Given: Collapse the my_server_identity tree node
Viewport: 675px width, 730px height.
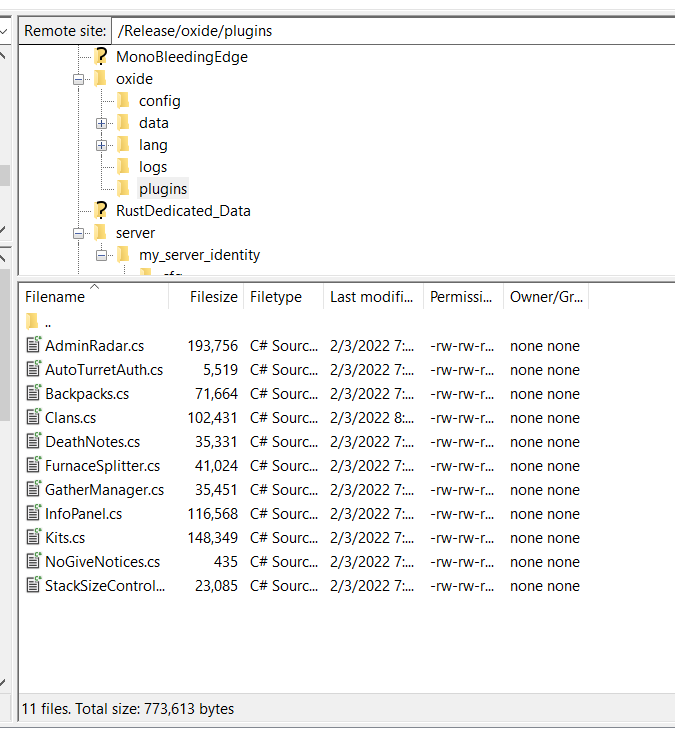Looking at the screenshot, I should click(101, 255).
